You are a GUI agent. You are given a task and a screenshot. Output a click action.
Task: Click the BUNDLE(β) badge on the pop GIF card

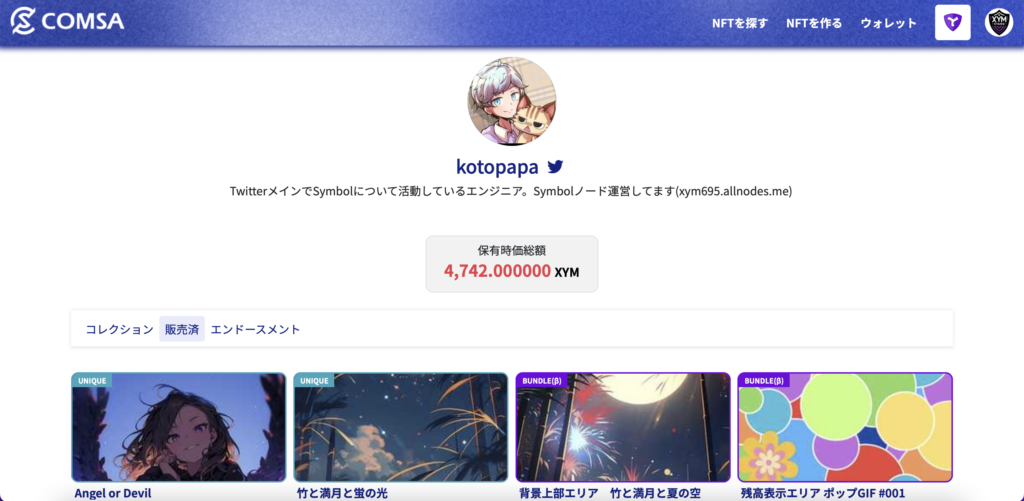(x=763, y=380)
